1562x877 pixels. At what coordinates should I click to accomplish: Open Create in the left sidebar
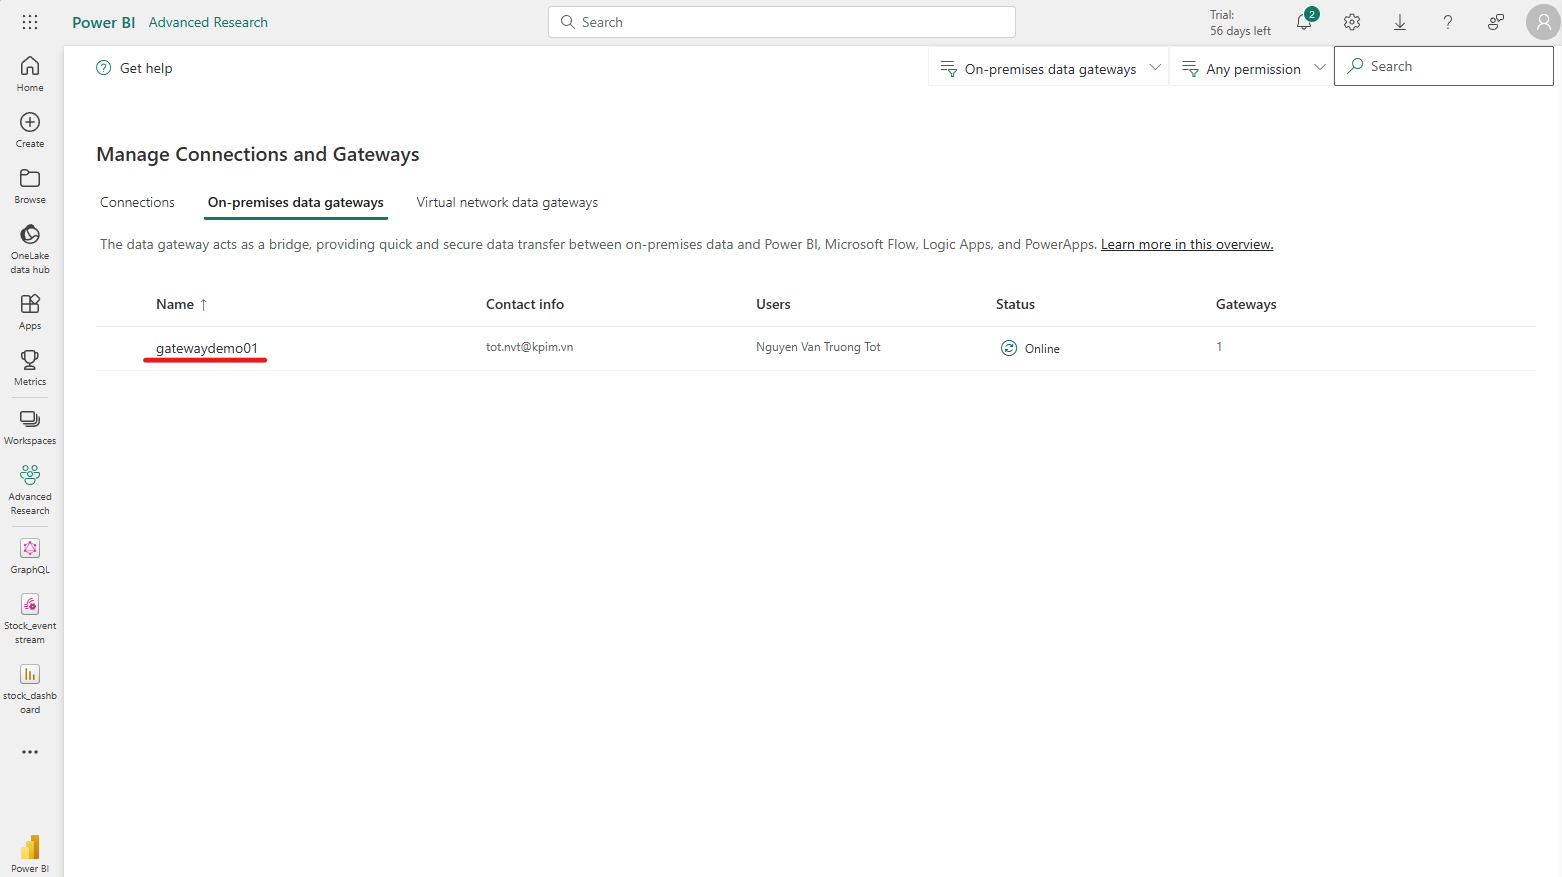pyautogui.click(x=30, y=130)
